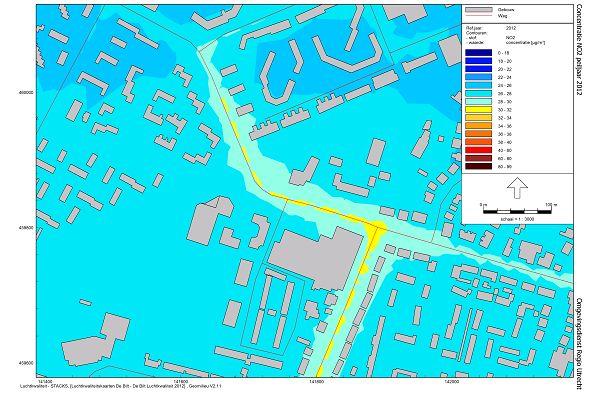Click the north arrow symbol
The height and width of the screenshot is (397, 606).
pyautogui.click(x=517, y=188)
